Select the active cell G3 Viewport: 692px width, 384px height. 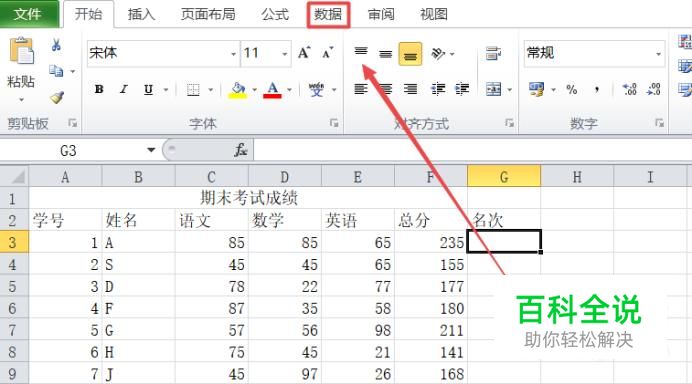click(x=504, y=241)
